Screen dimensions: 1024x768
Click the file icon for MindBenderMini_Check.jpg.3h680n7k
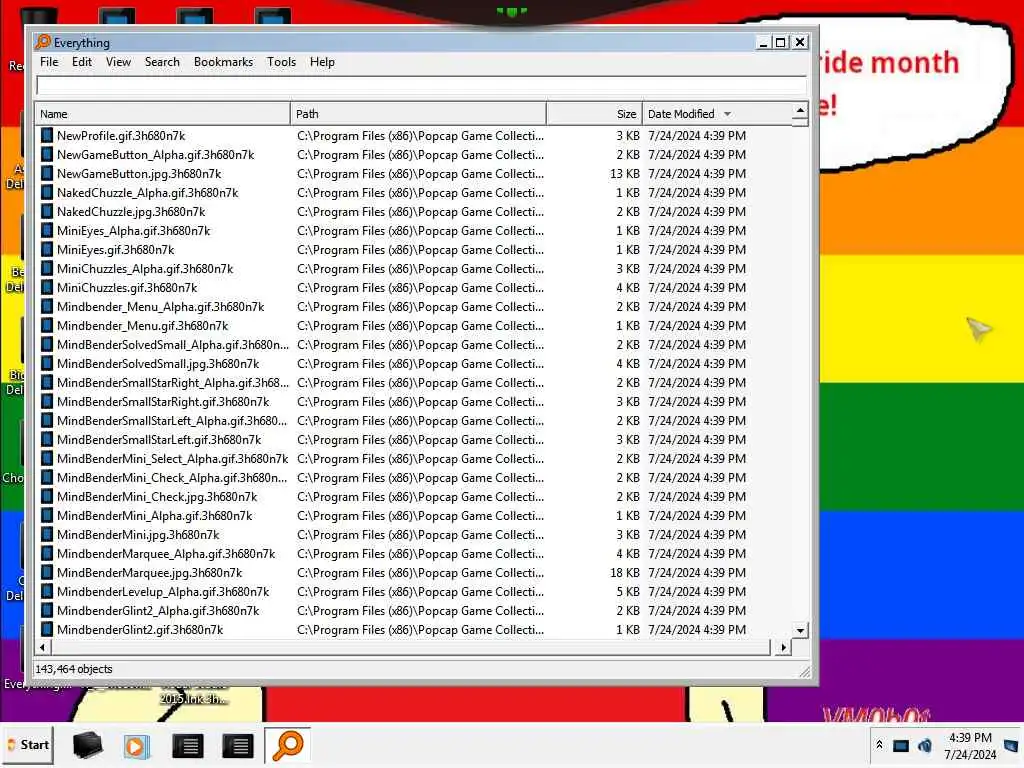click(47, 496)
